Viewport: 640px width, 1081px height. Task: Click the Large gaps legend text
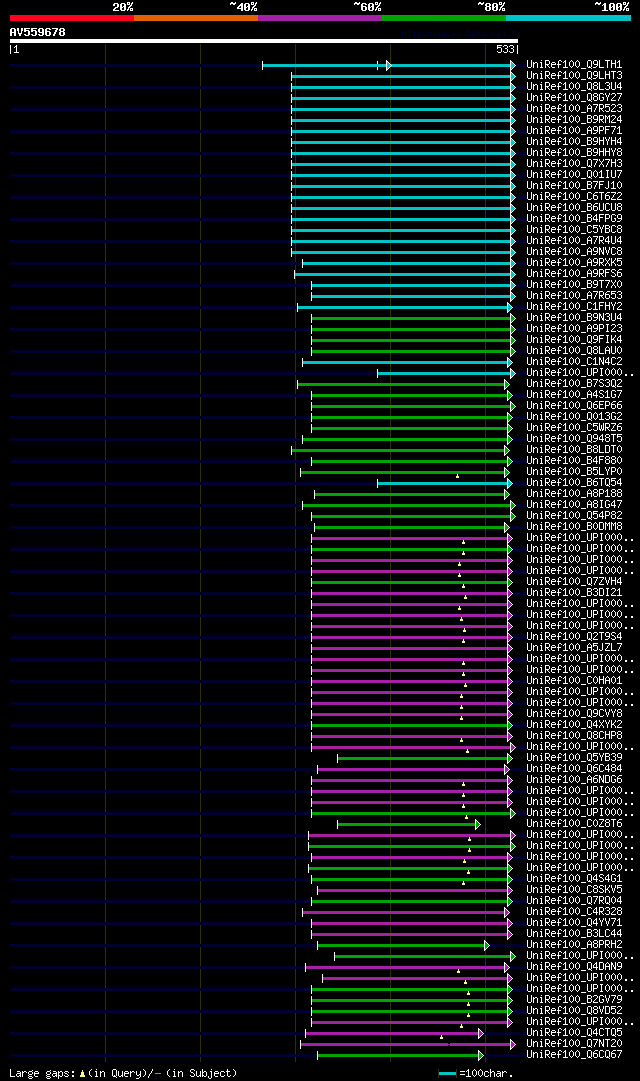tap(123, 1073)
